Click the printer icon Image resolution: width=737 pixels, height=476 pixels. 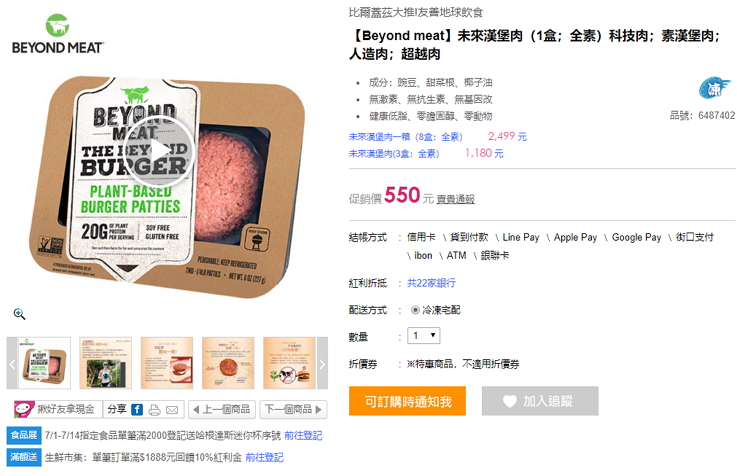tap(154, 410)
